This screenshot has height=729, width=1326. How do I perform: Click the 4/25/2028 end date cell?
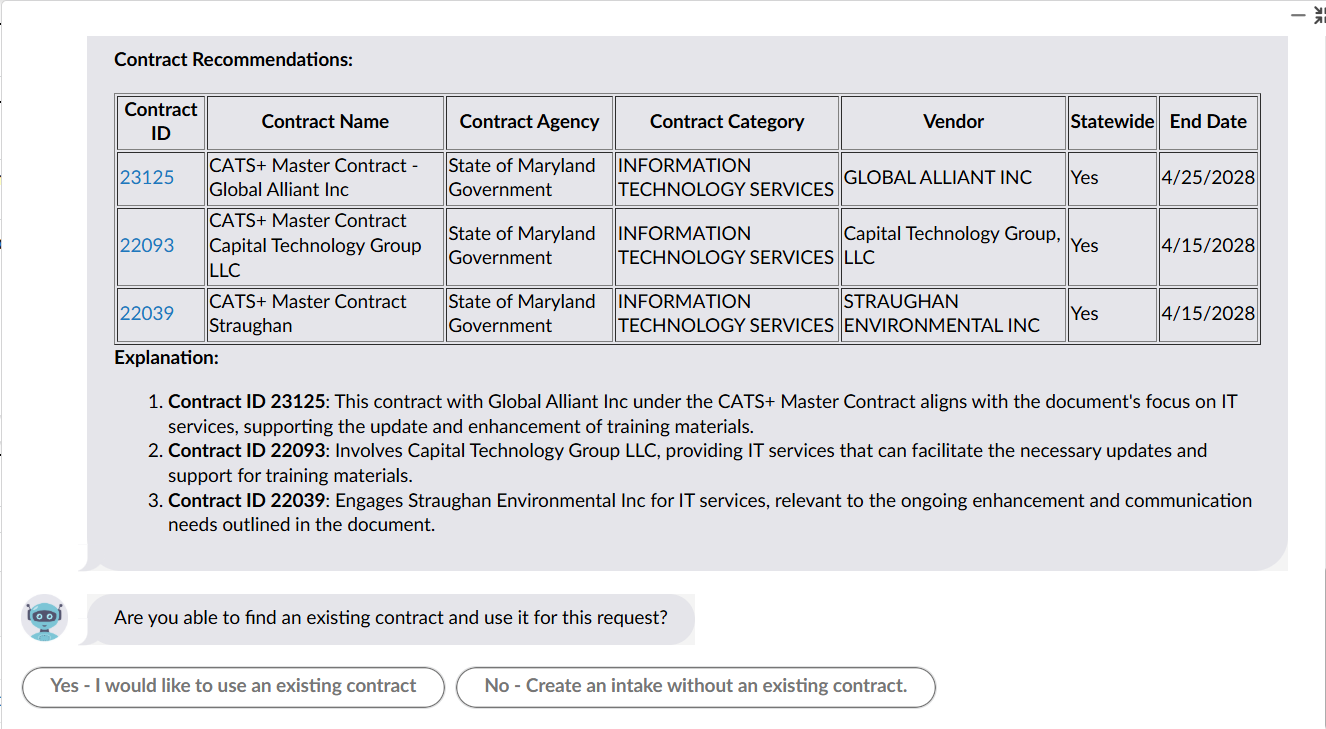1208,178
